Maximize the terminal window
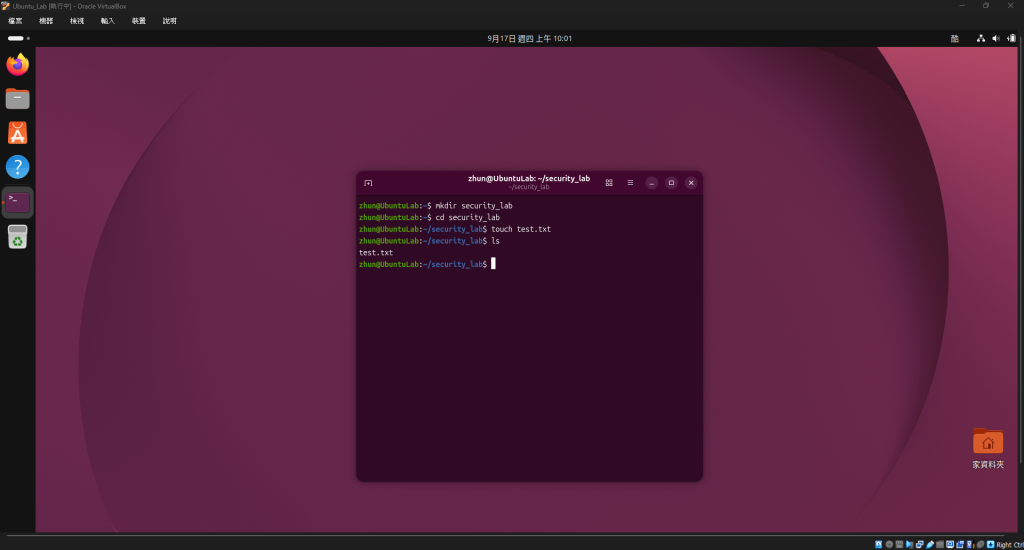The image size is (1024, 550). (x=671, y=183)
